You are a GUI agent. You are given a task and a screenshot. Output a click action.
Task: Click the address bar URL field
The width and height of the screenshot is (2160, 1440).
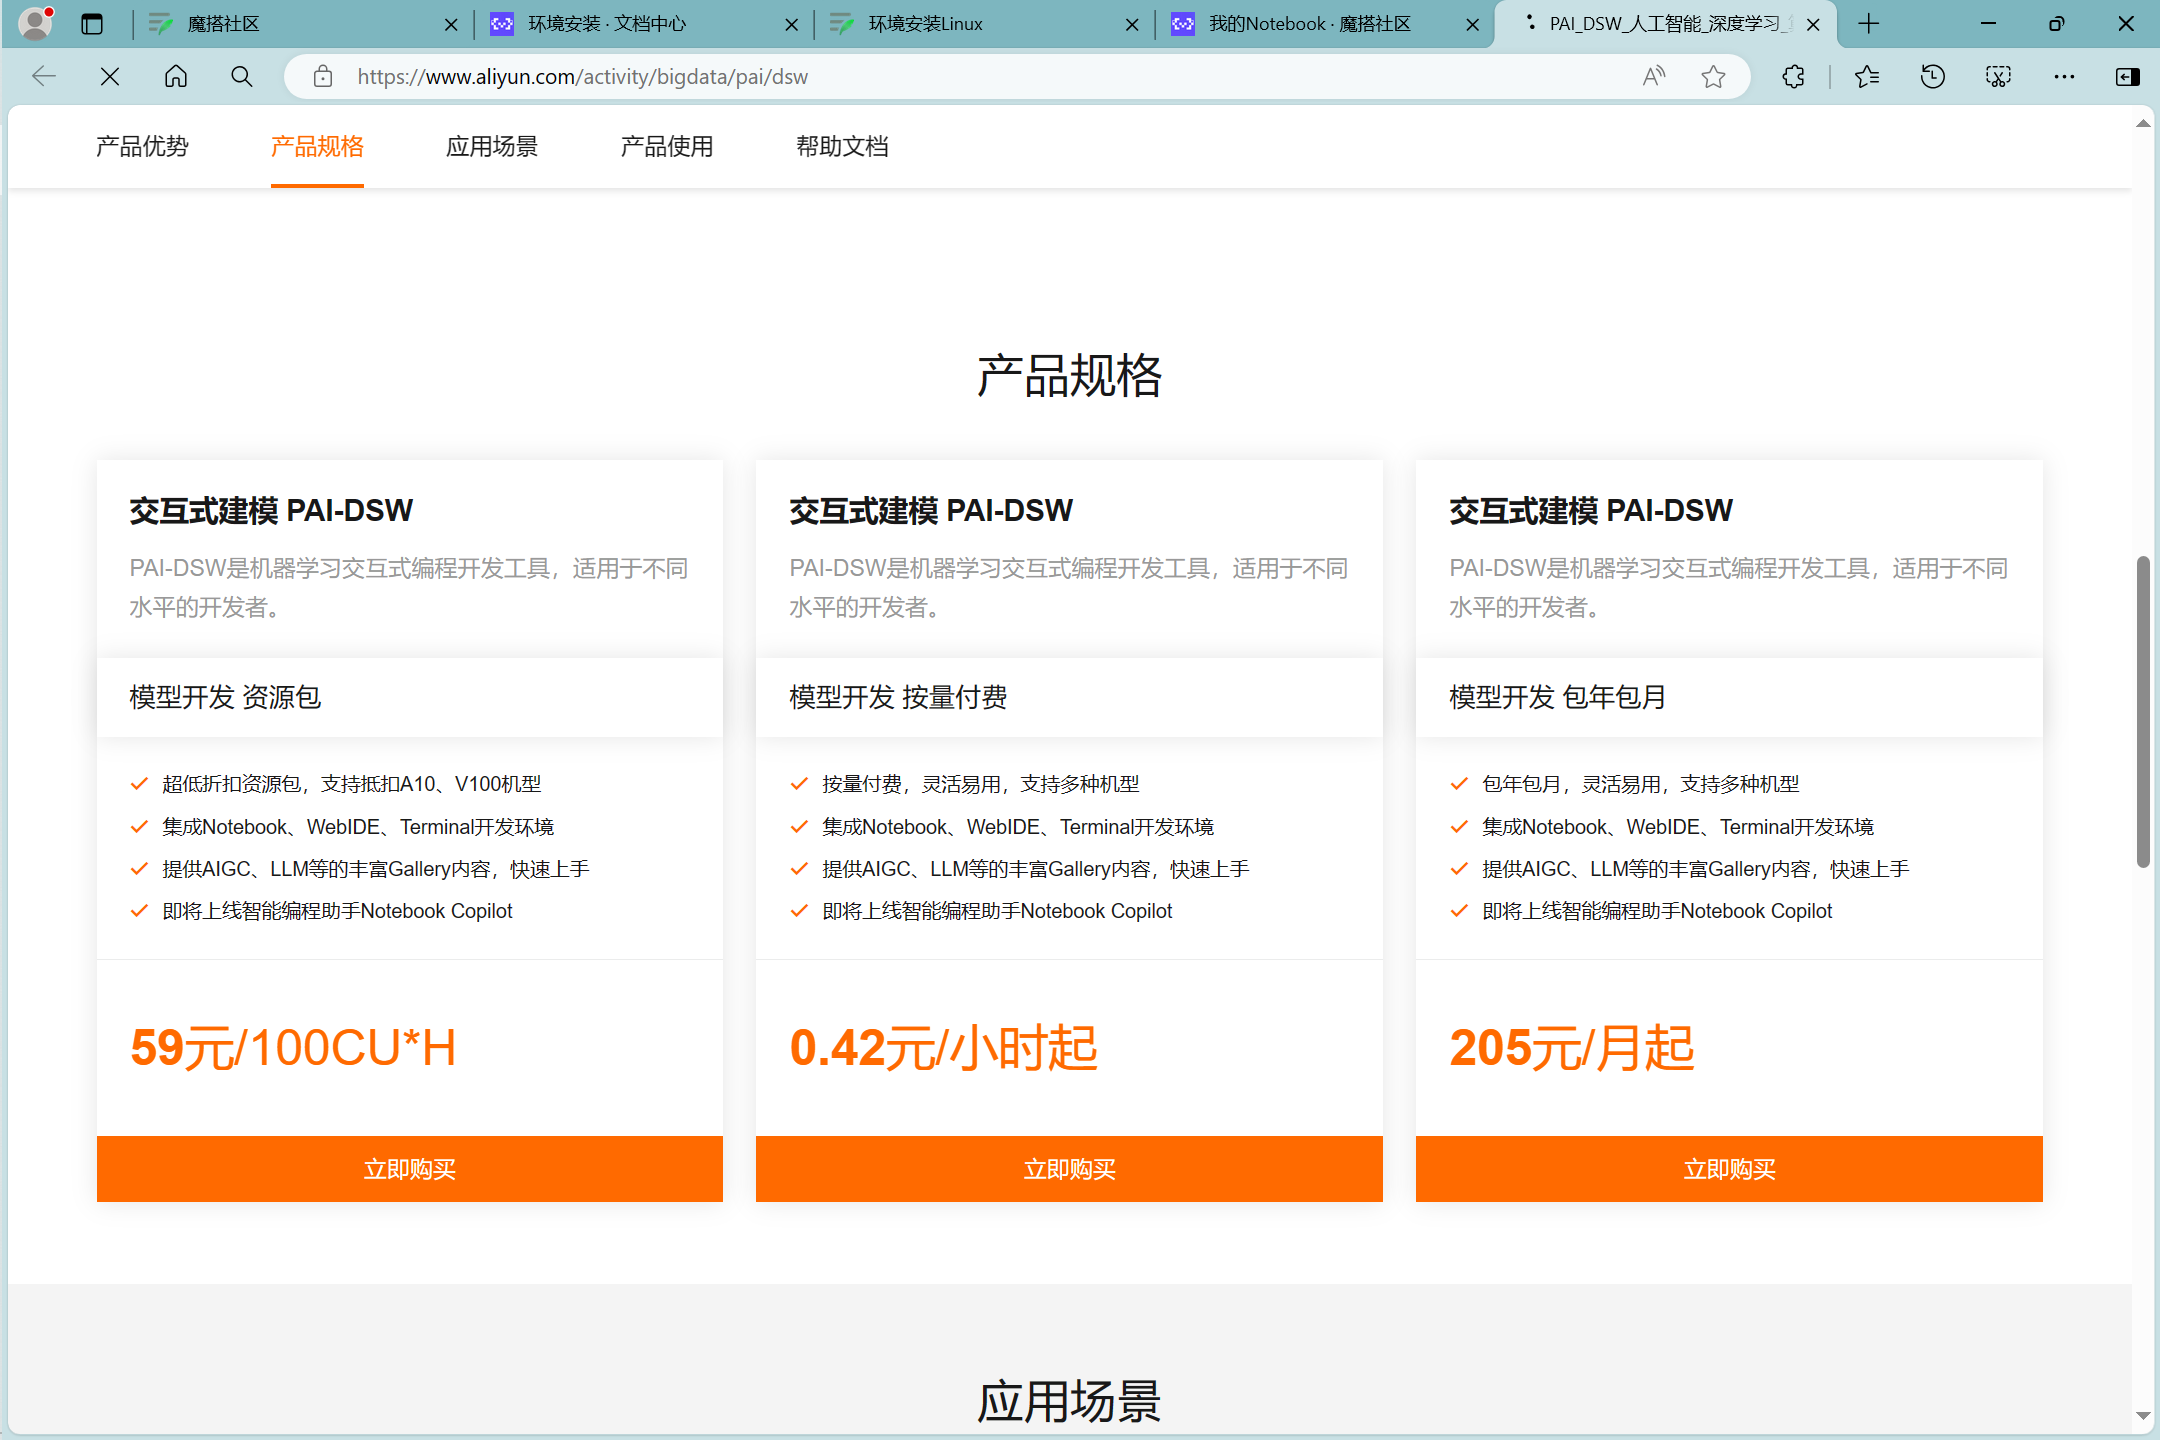pos(990,77)
